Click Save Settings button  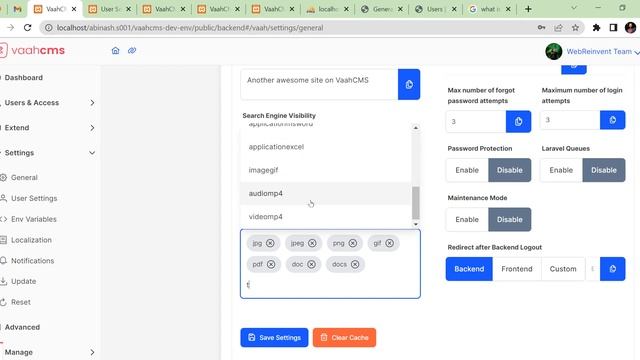click(x=274, y=338)
